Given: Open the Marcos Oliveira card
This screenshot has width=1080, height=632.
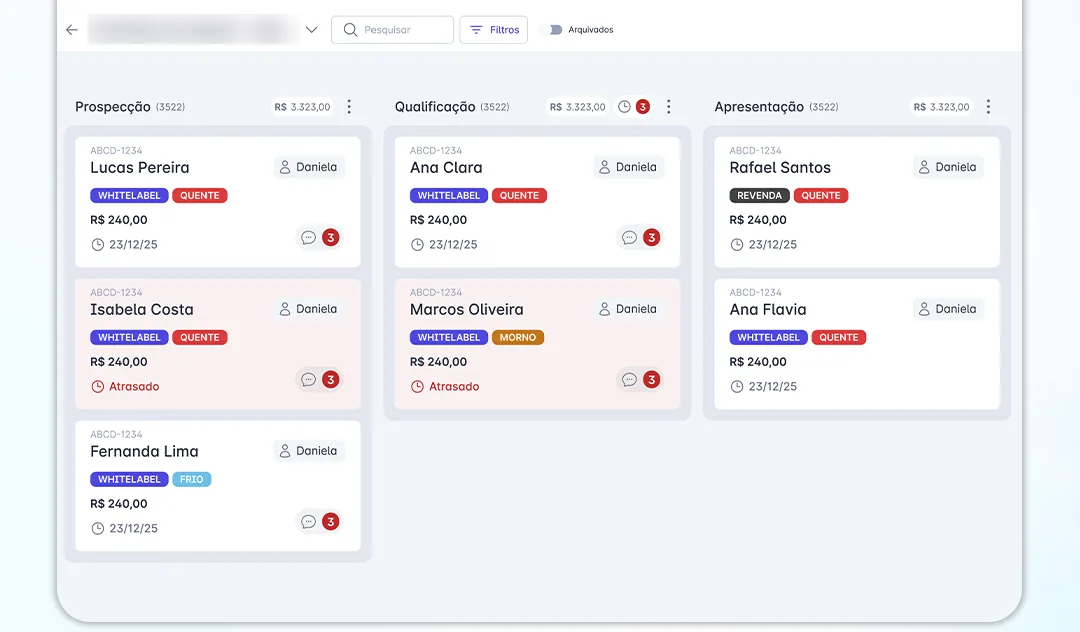Looking at the screenshot, I should (x=537, y=344).
